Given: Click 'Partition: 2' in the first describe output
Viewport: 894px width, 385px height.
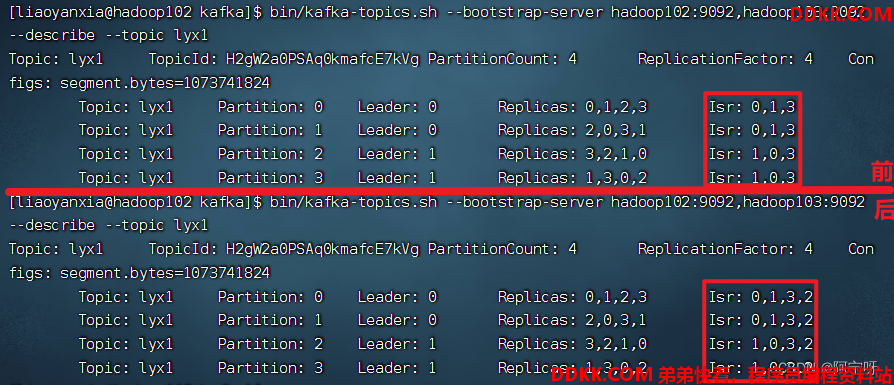Looking at the screenshot, I should (271, 154).
